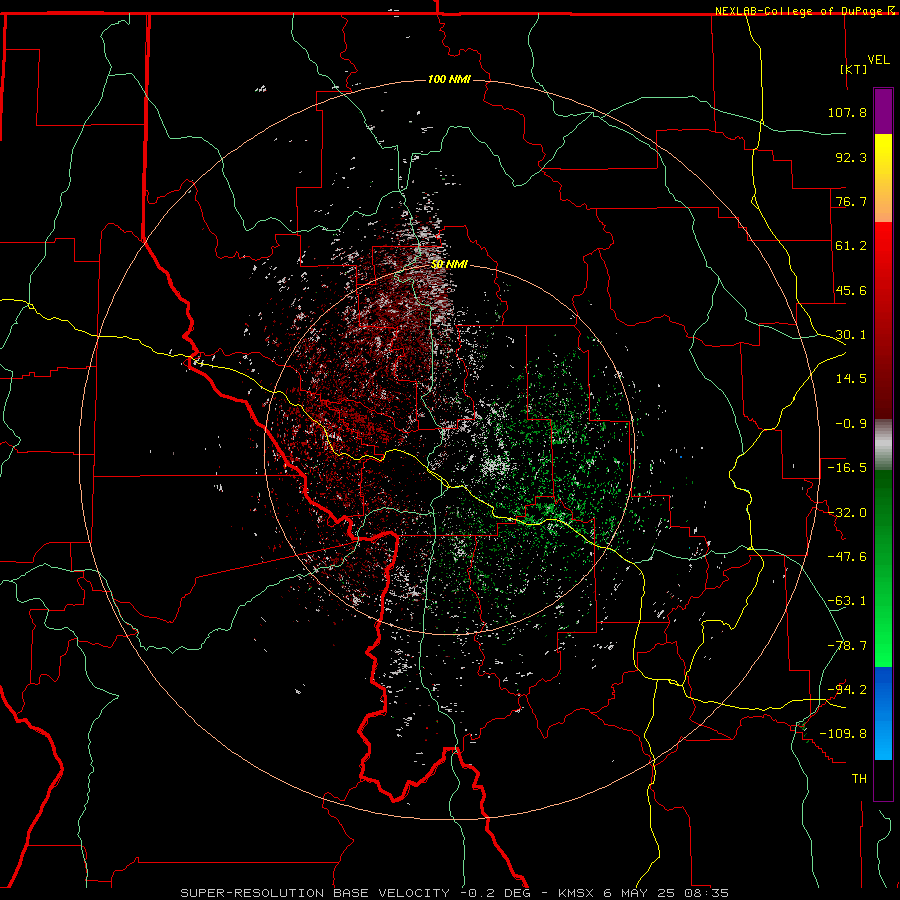Screen dimensions: 900x900
Task: Click the red segment of the color bar
Action: [883, 320]
